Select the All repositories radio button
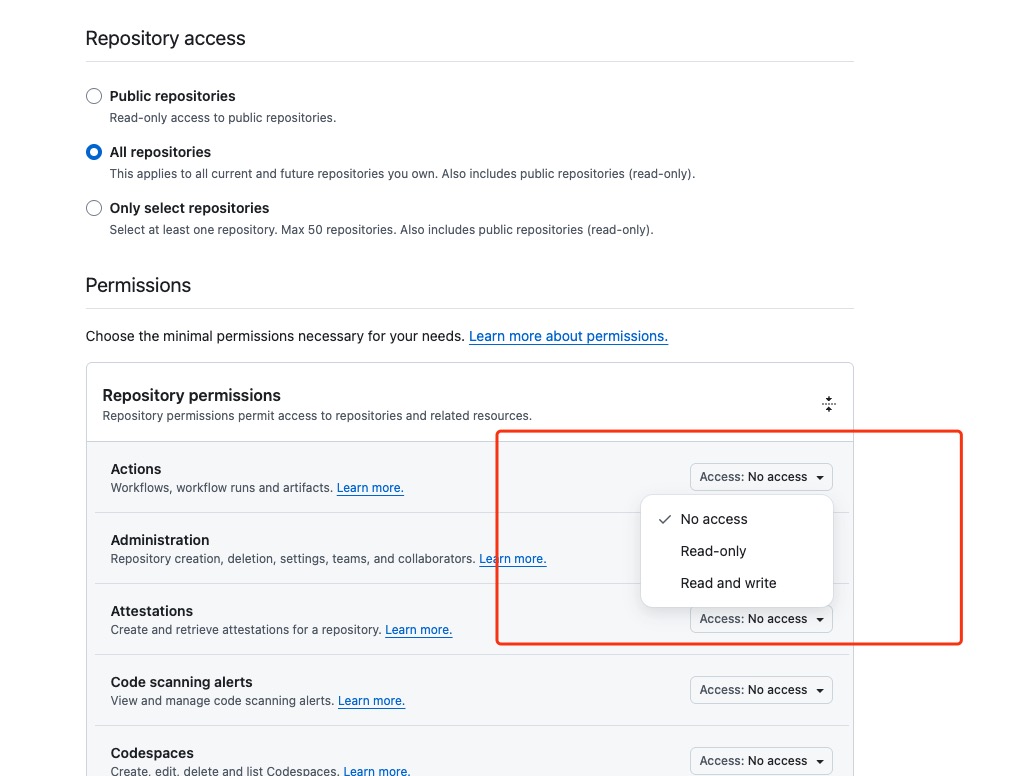Image resolution: width=1016 pixels, height=776 pixels. pyautogui.click(x=94, y=152)
